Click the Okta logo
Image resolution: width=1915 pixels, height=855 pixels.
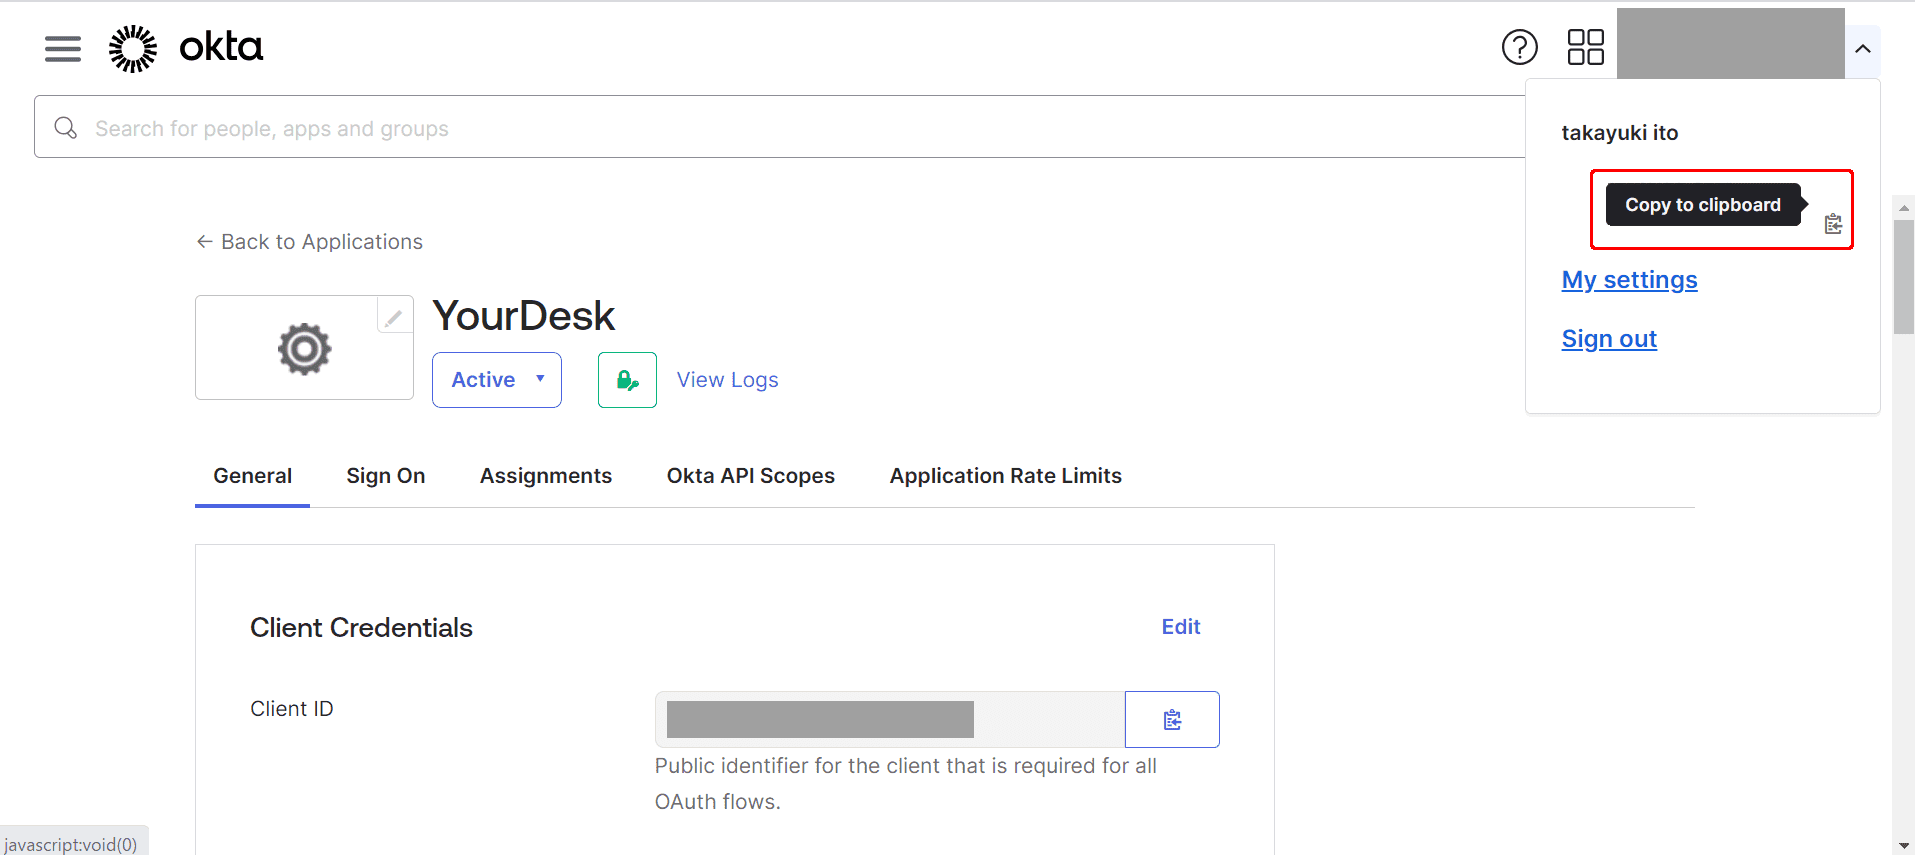[x=186, y=48]
